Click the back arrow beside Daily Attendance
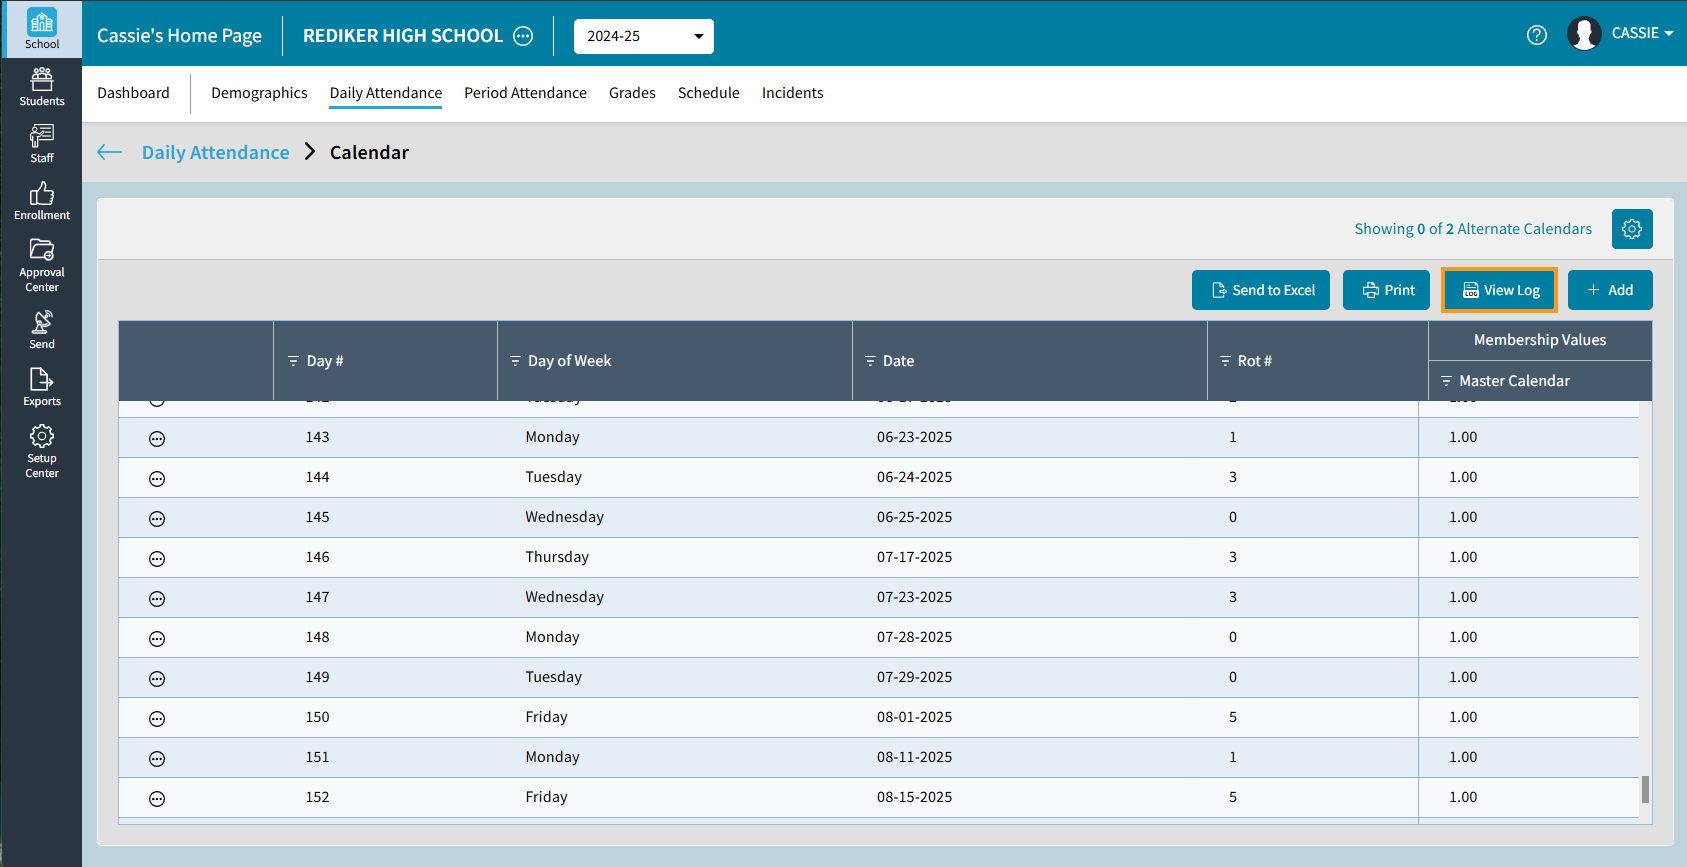The height and width of the screenshot is (867, 1687). [x=110, y=152]
